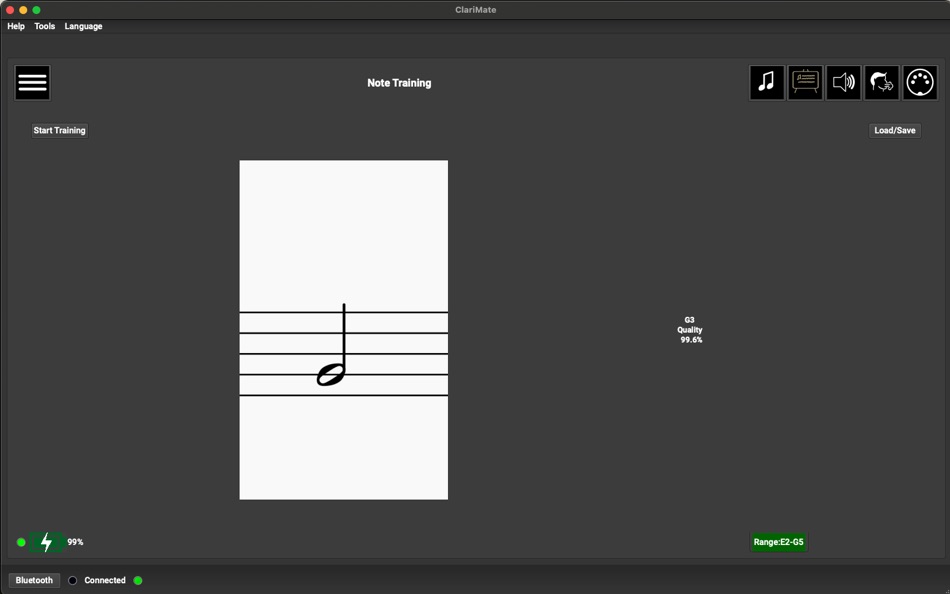Screen dimensions: 950x594
Task: Minimize the window with the yellow button
Action: point(23,10)
